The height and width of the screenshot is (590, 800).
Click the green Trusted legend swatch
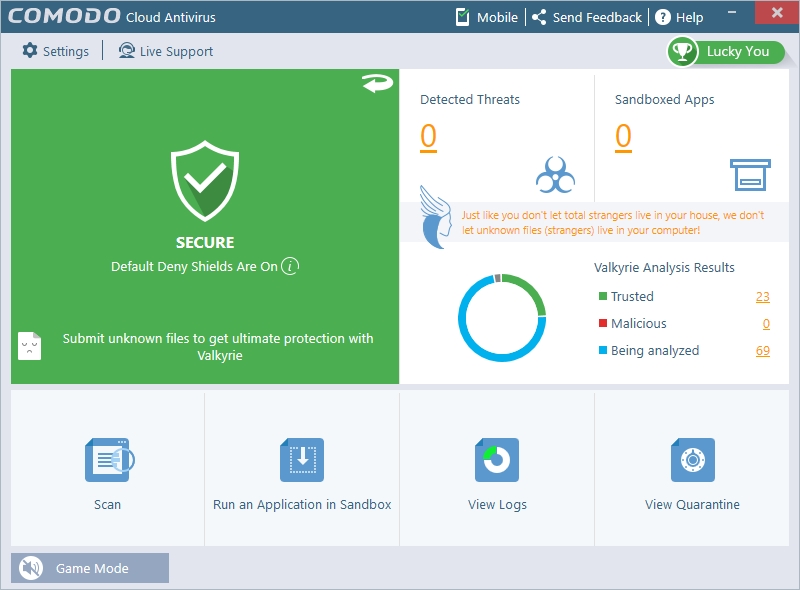click(603, 296)
